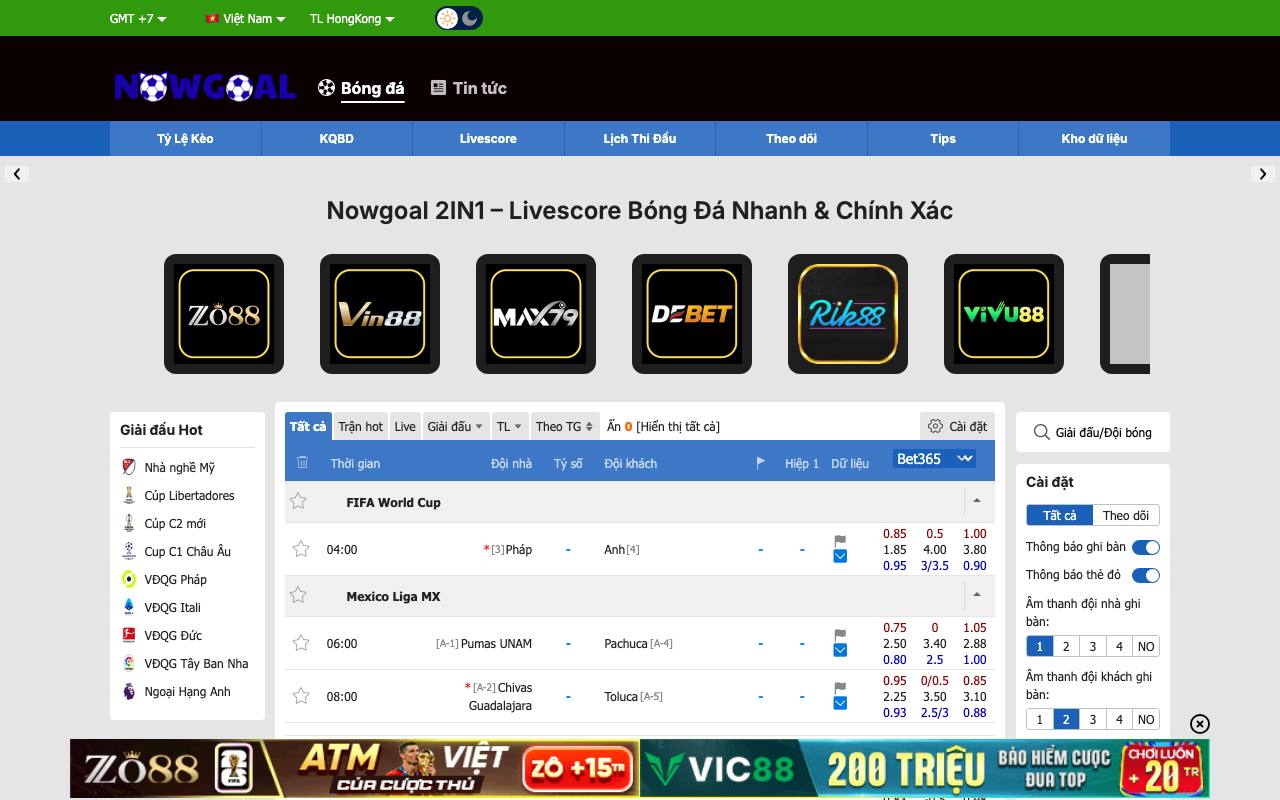The width and height of the screenshot is (1280, 800).
Task: Go to KQBD in navigation bar
Action: 337,139
